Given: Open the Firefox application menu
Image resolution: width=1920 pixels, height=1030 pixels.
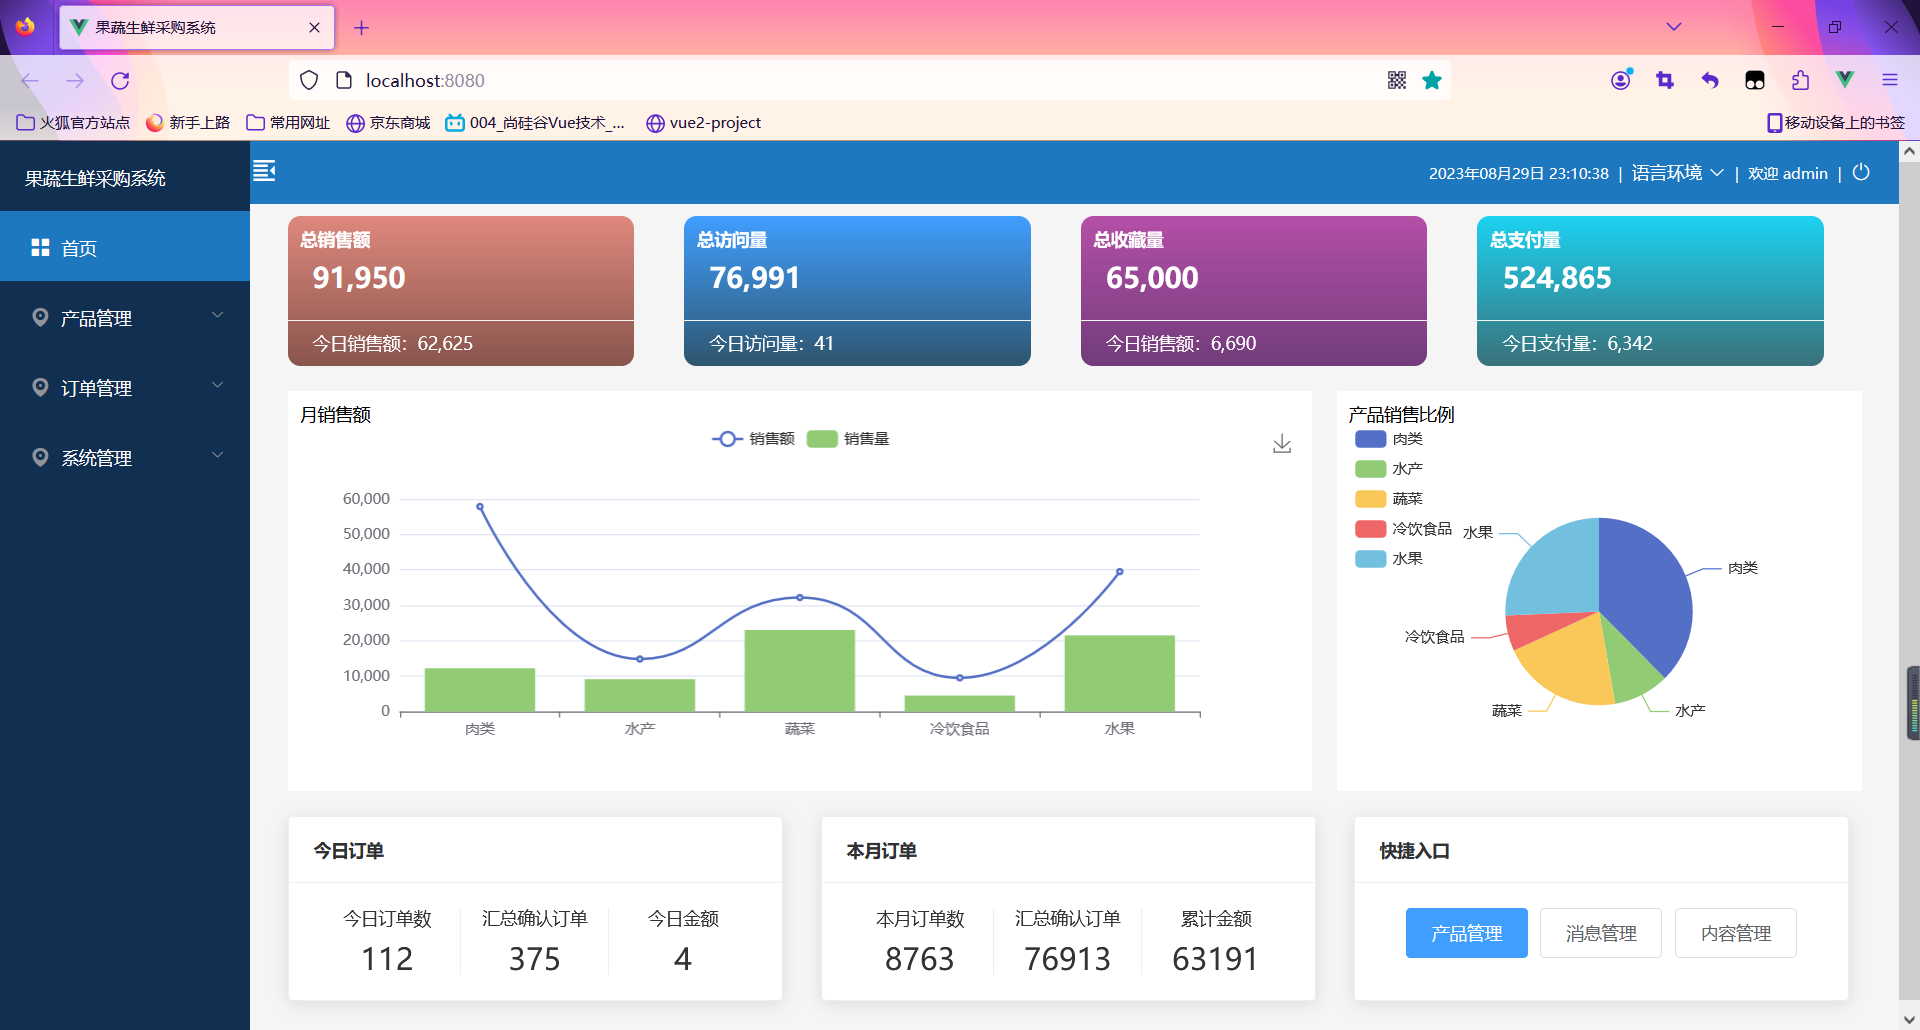Looking at the screenshot, I should tap(1890, 80).
